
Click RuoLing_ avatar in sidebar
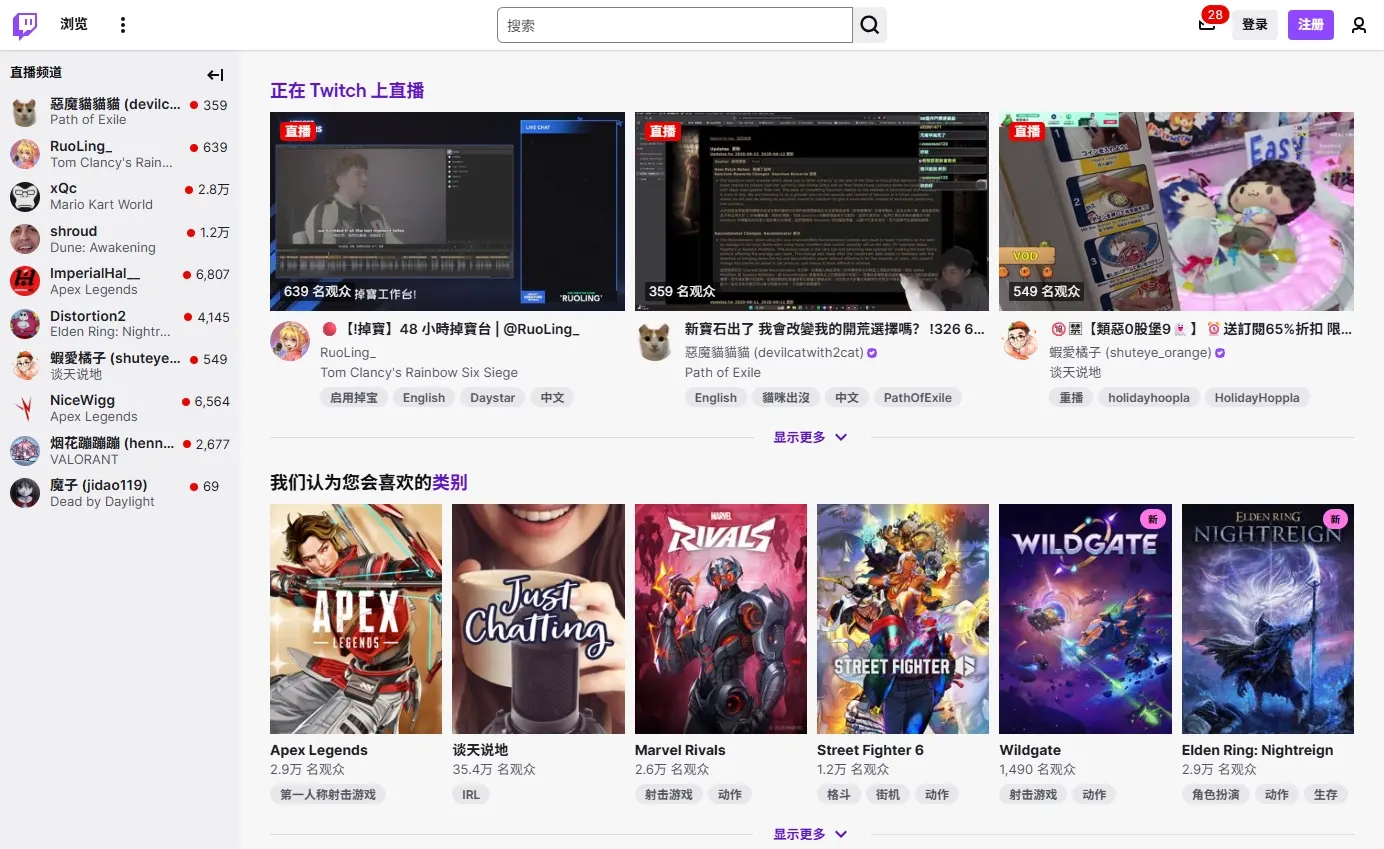click(25, 154)
